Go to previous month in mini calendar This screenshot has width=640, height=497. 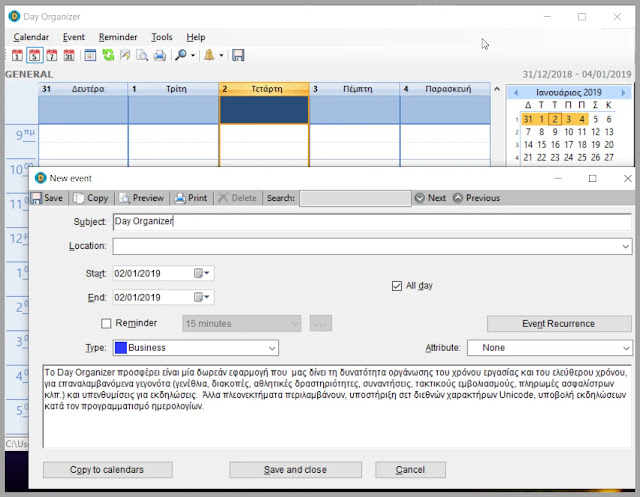point(516,93)
